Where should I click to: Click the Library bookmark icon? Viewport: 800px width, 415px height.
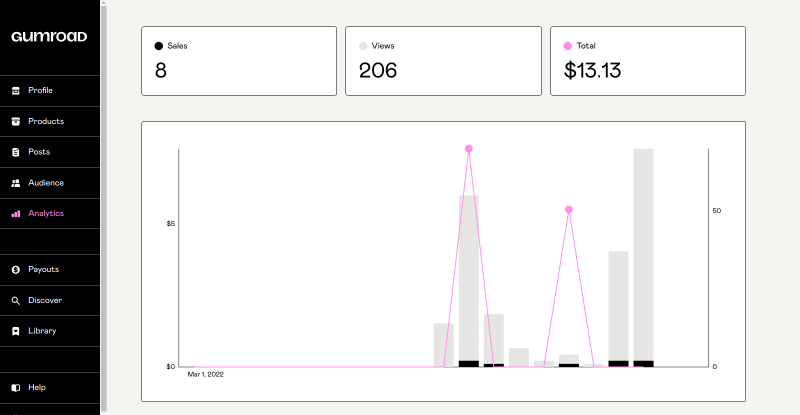pyautogui.click(x=15, y=331)
